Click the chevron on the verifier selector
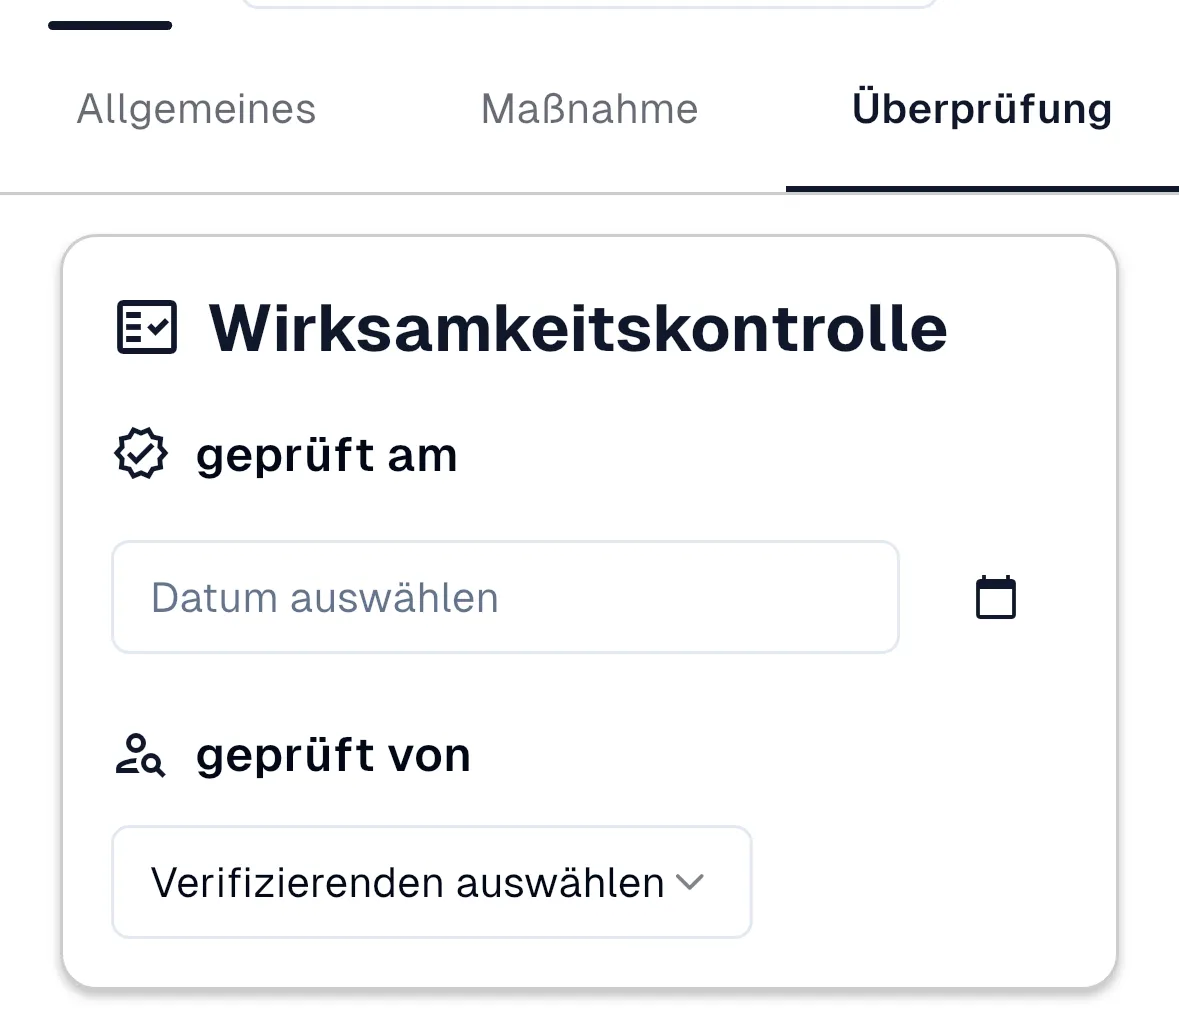 point(691,881)
